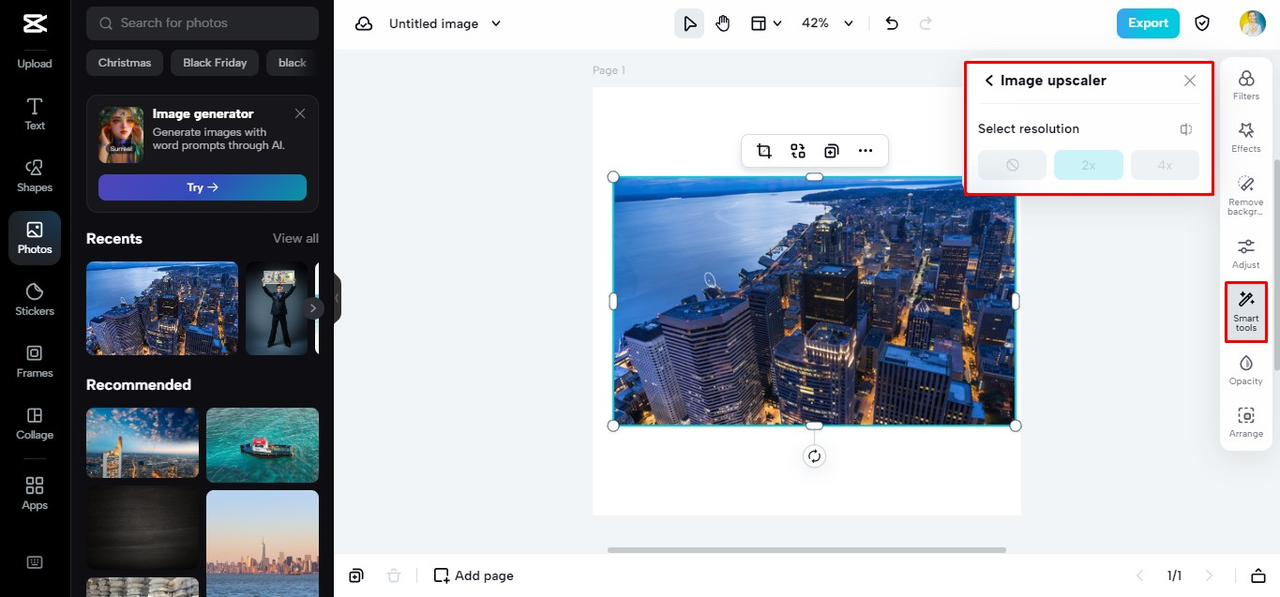The image size is (1280, 597).
Task: Select 2x resolution option
Action: pyautogui.click(x=1089, y=165)
